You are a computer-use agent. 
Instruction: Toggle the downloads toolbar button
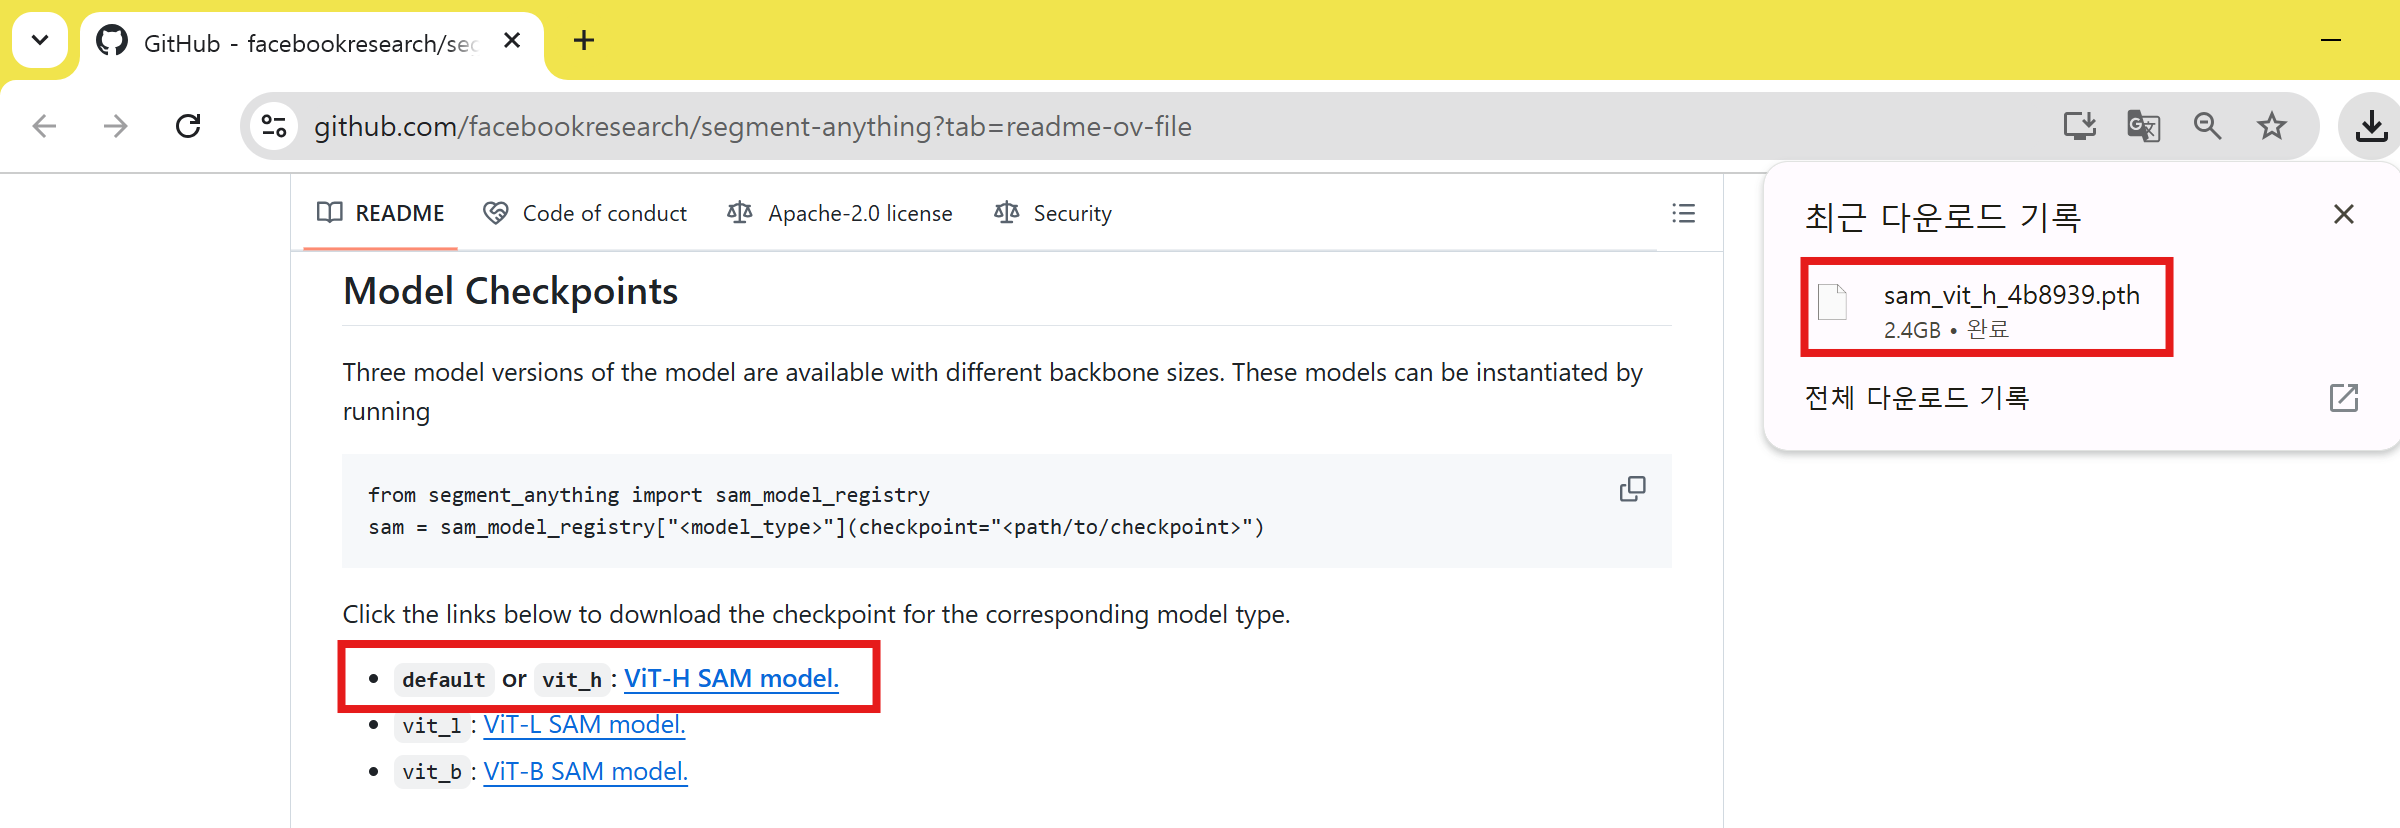[x=2370, y=126]
